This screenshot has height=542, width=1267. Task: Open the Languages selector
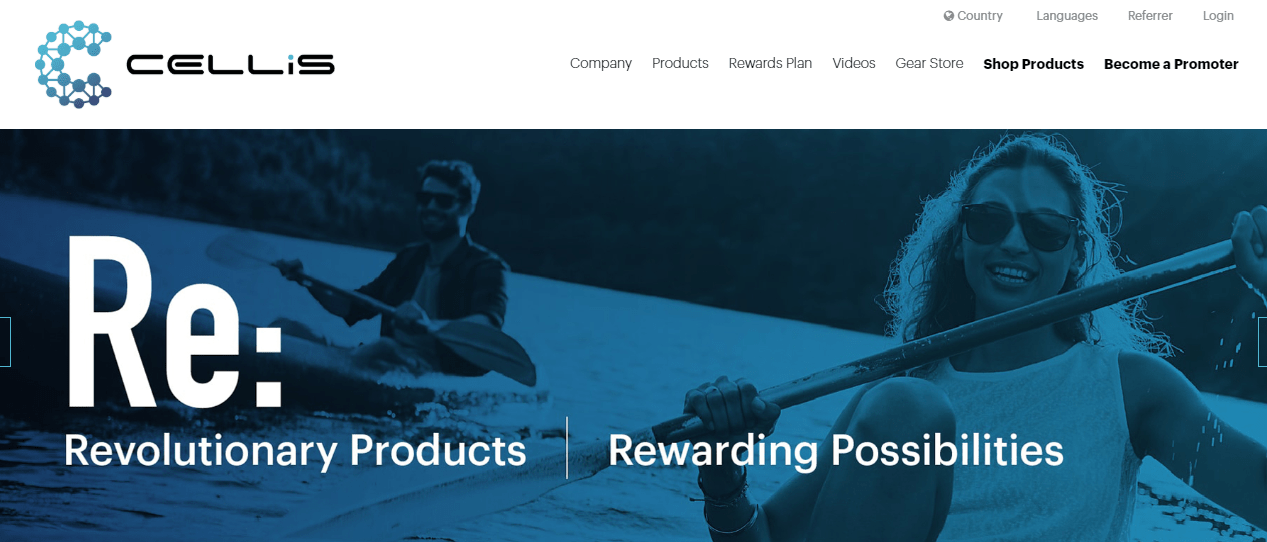[x=1067, y=16]
